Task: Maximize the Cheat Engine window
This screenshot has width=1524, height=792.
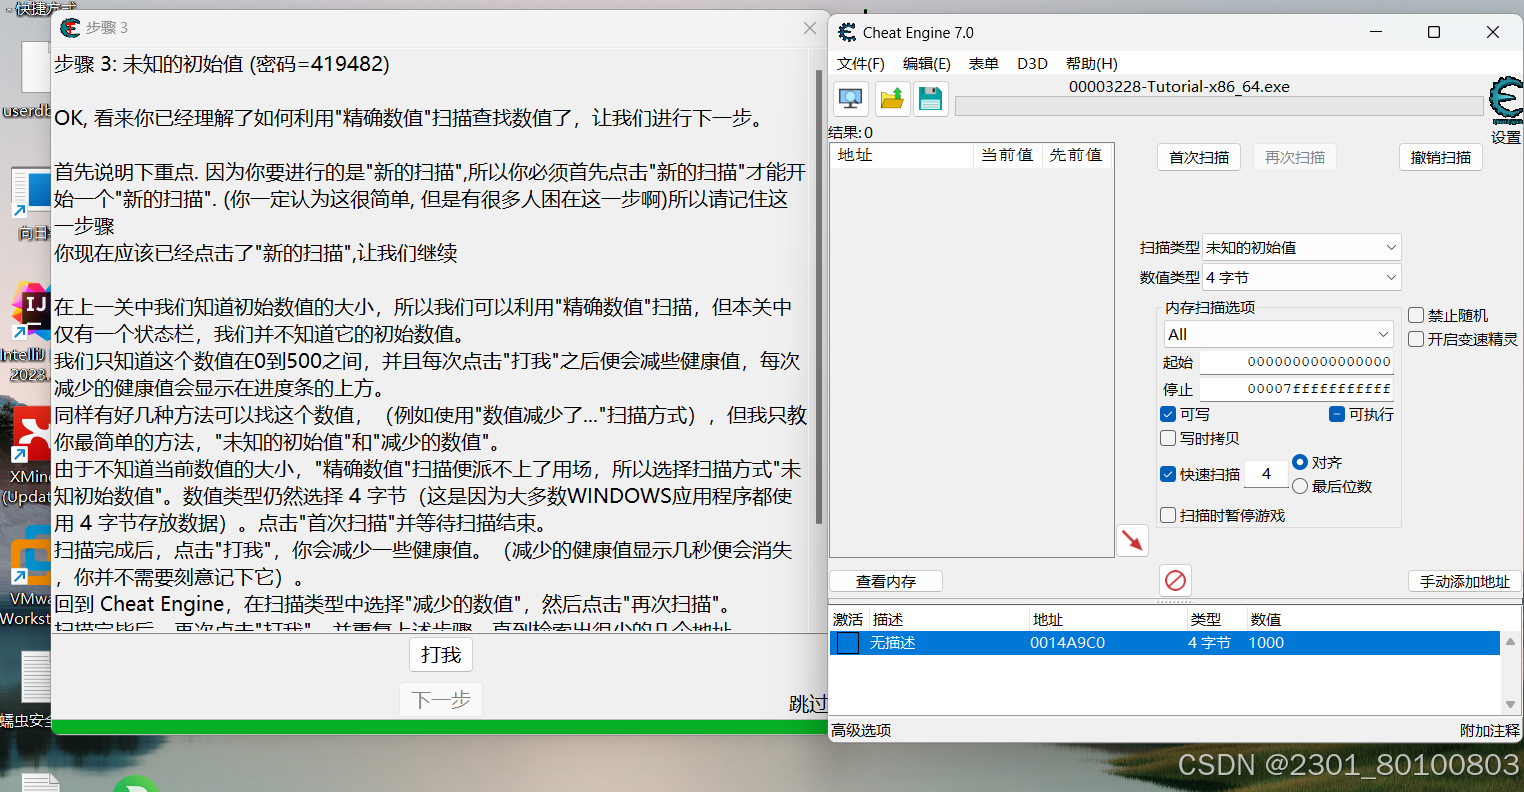Action: point(1434,32)
